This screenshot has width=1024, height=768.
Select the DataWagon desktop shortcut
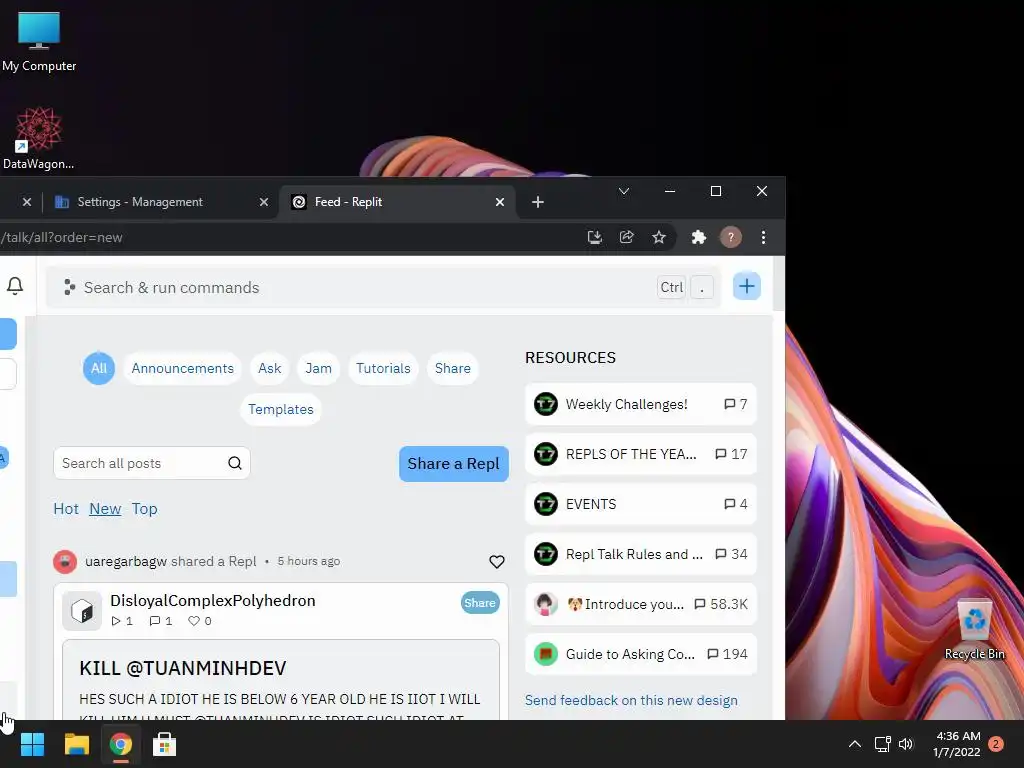(x=39, y=138)
